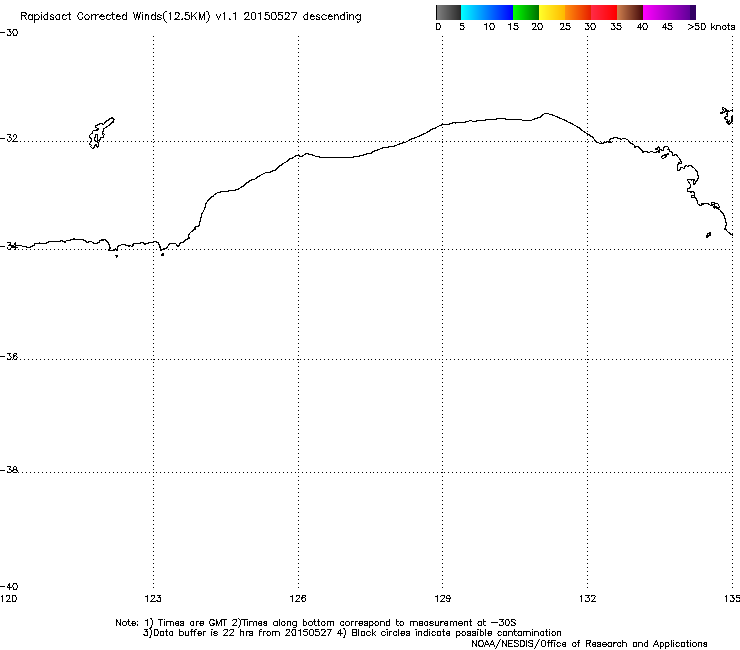The image size is (740, 650).
Task: Click the legend label '25'
Action: pos(565,27)
